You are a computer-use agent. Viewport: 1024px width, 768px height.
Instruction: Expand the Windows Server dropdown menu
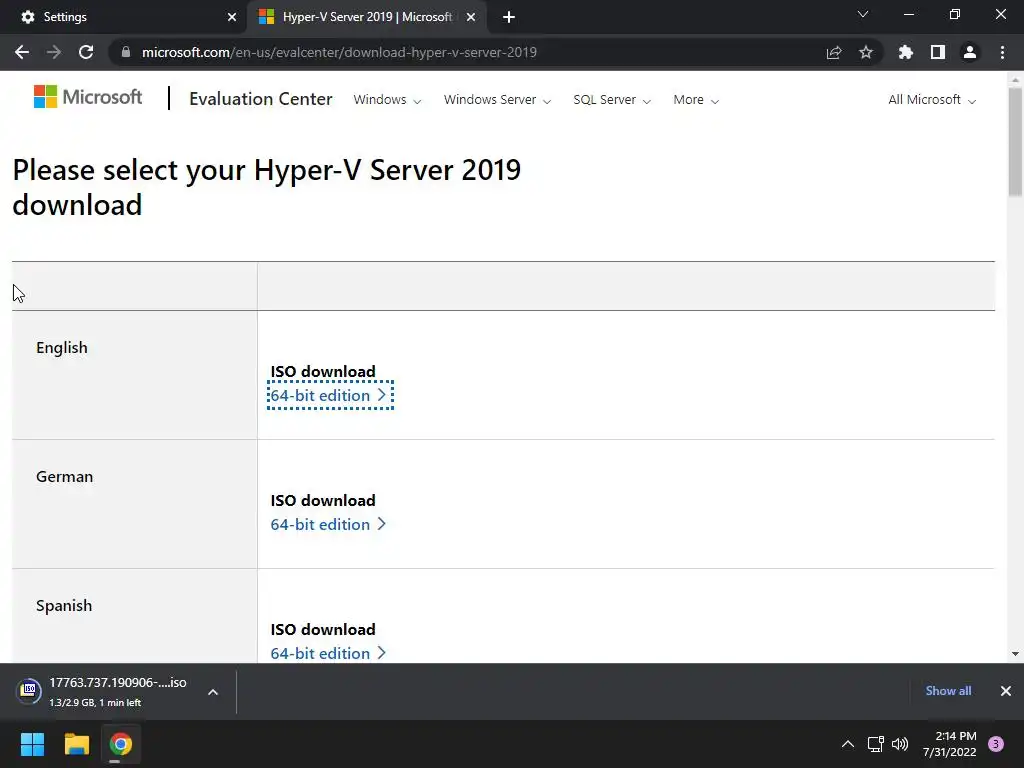[x=497, y=100]
